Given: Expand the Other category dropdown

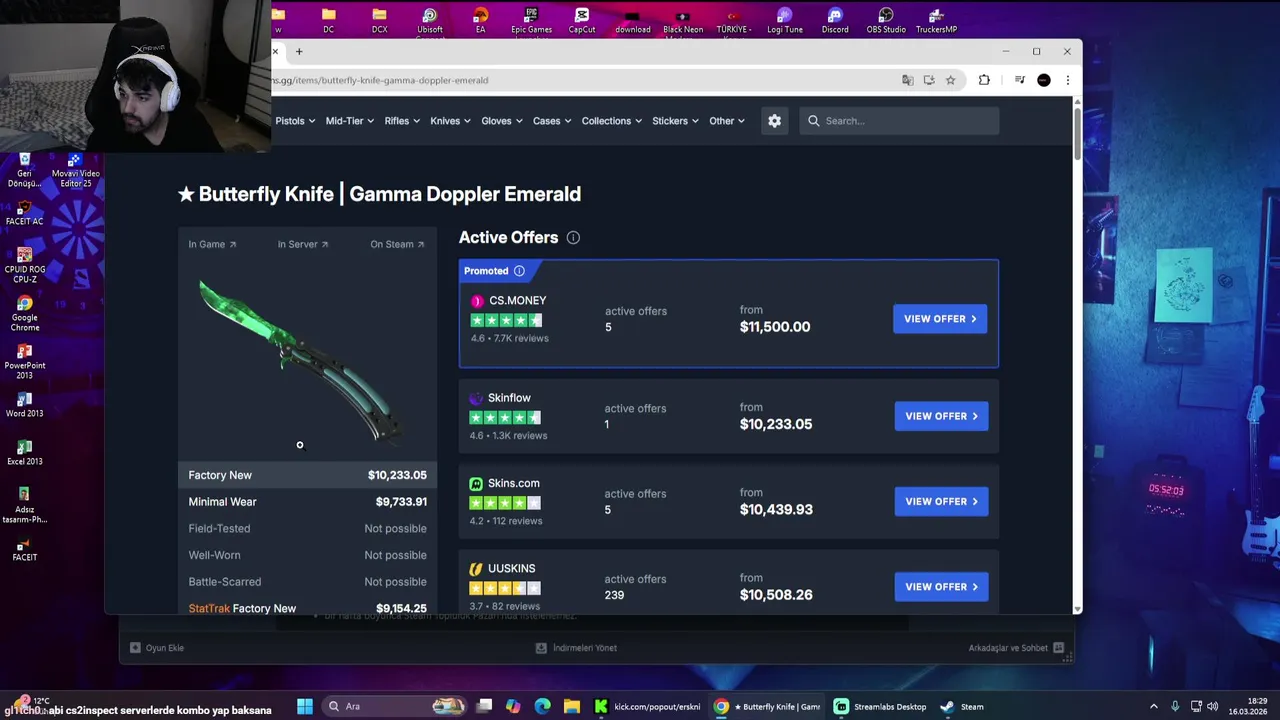Looking at the screenshot, I should (x=727, y=121).
